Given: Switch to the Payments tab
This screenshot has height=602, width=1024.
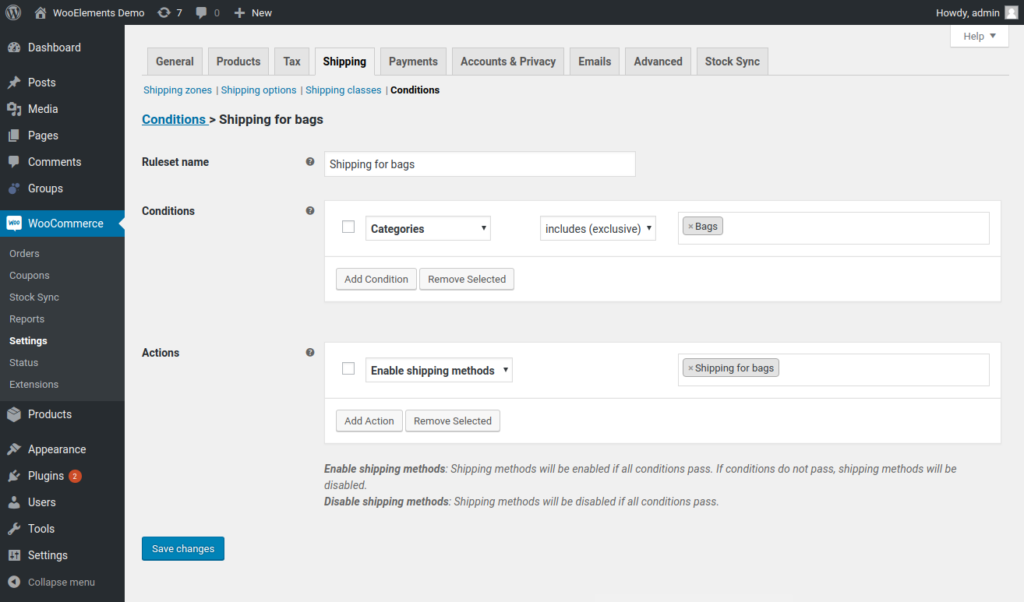Looking at the screenshot, I should (x=412, y=61).
